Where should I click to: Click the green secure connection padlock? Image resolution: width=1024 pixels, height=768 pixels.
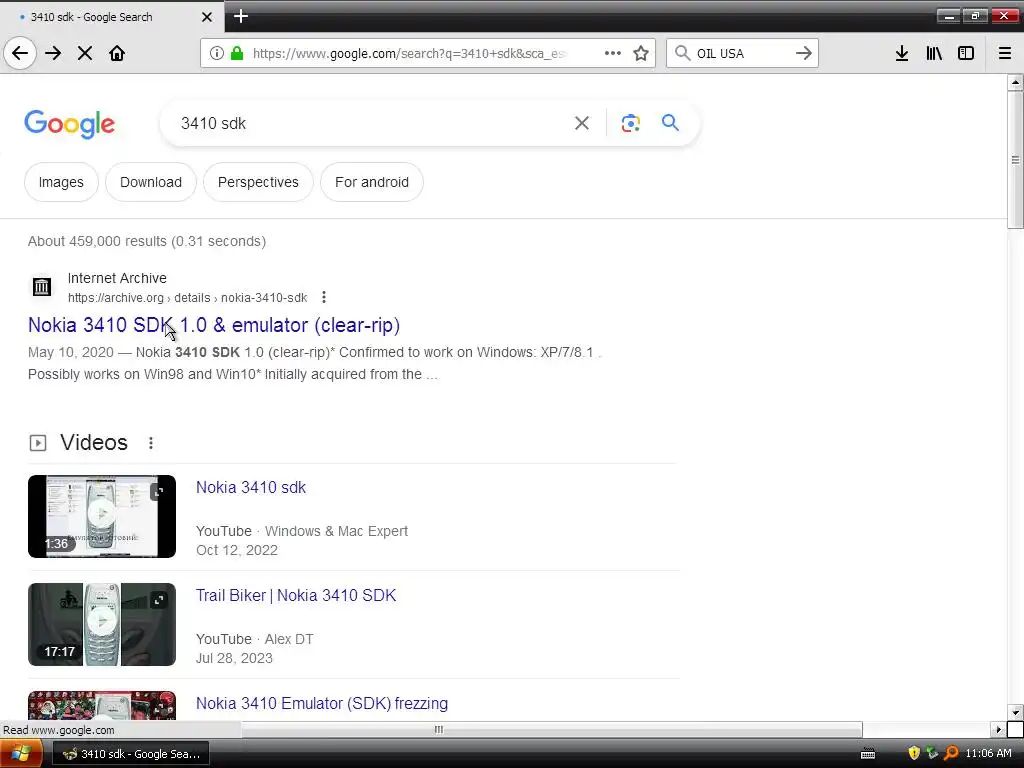(237, 53)
